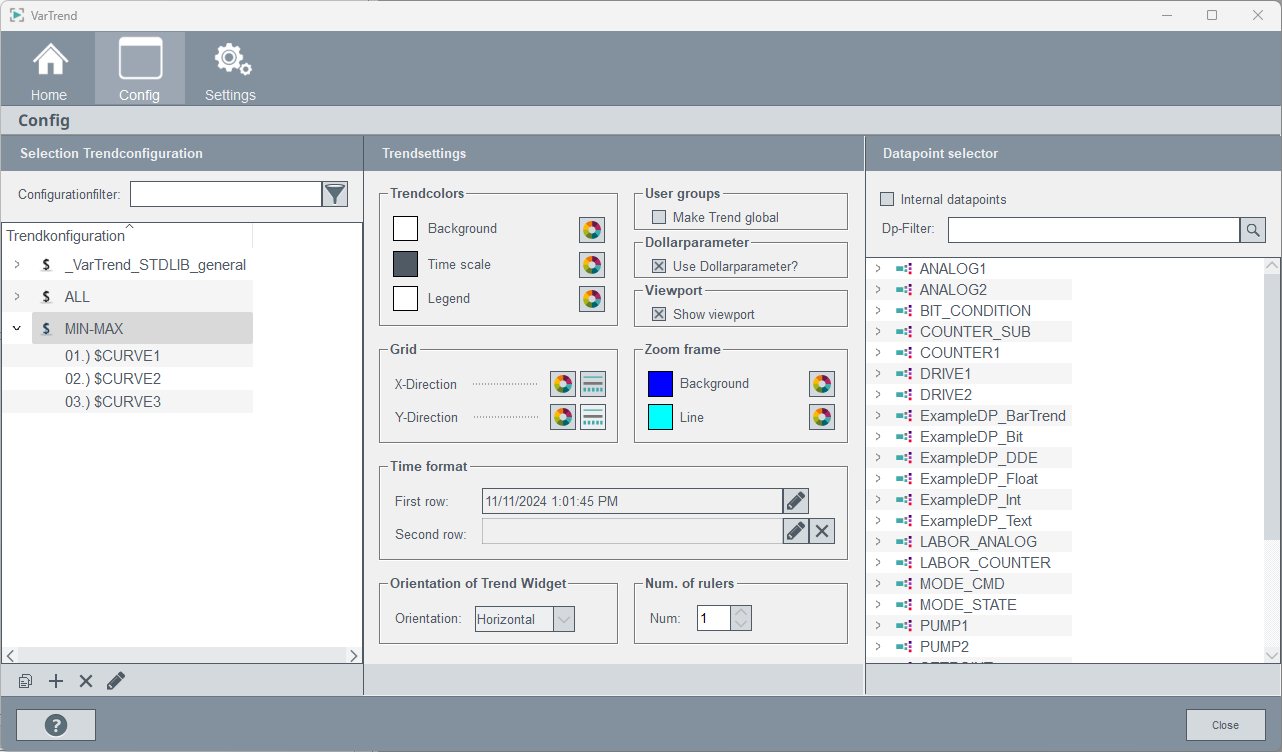Click X-Direction grid line style icon
The image size is (1282, 752).
pyautogui.click(x=593, y=384)
